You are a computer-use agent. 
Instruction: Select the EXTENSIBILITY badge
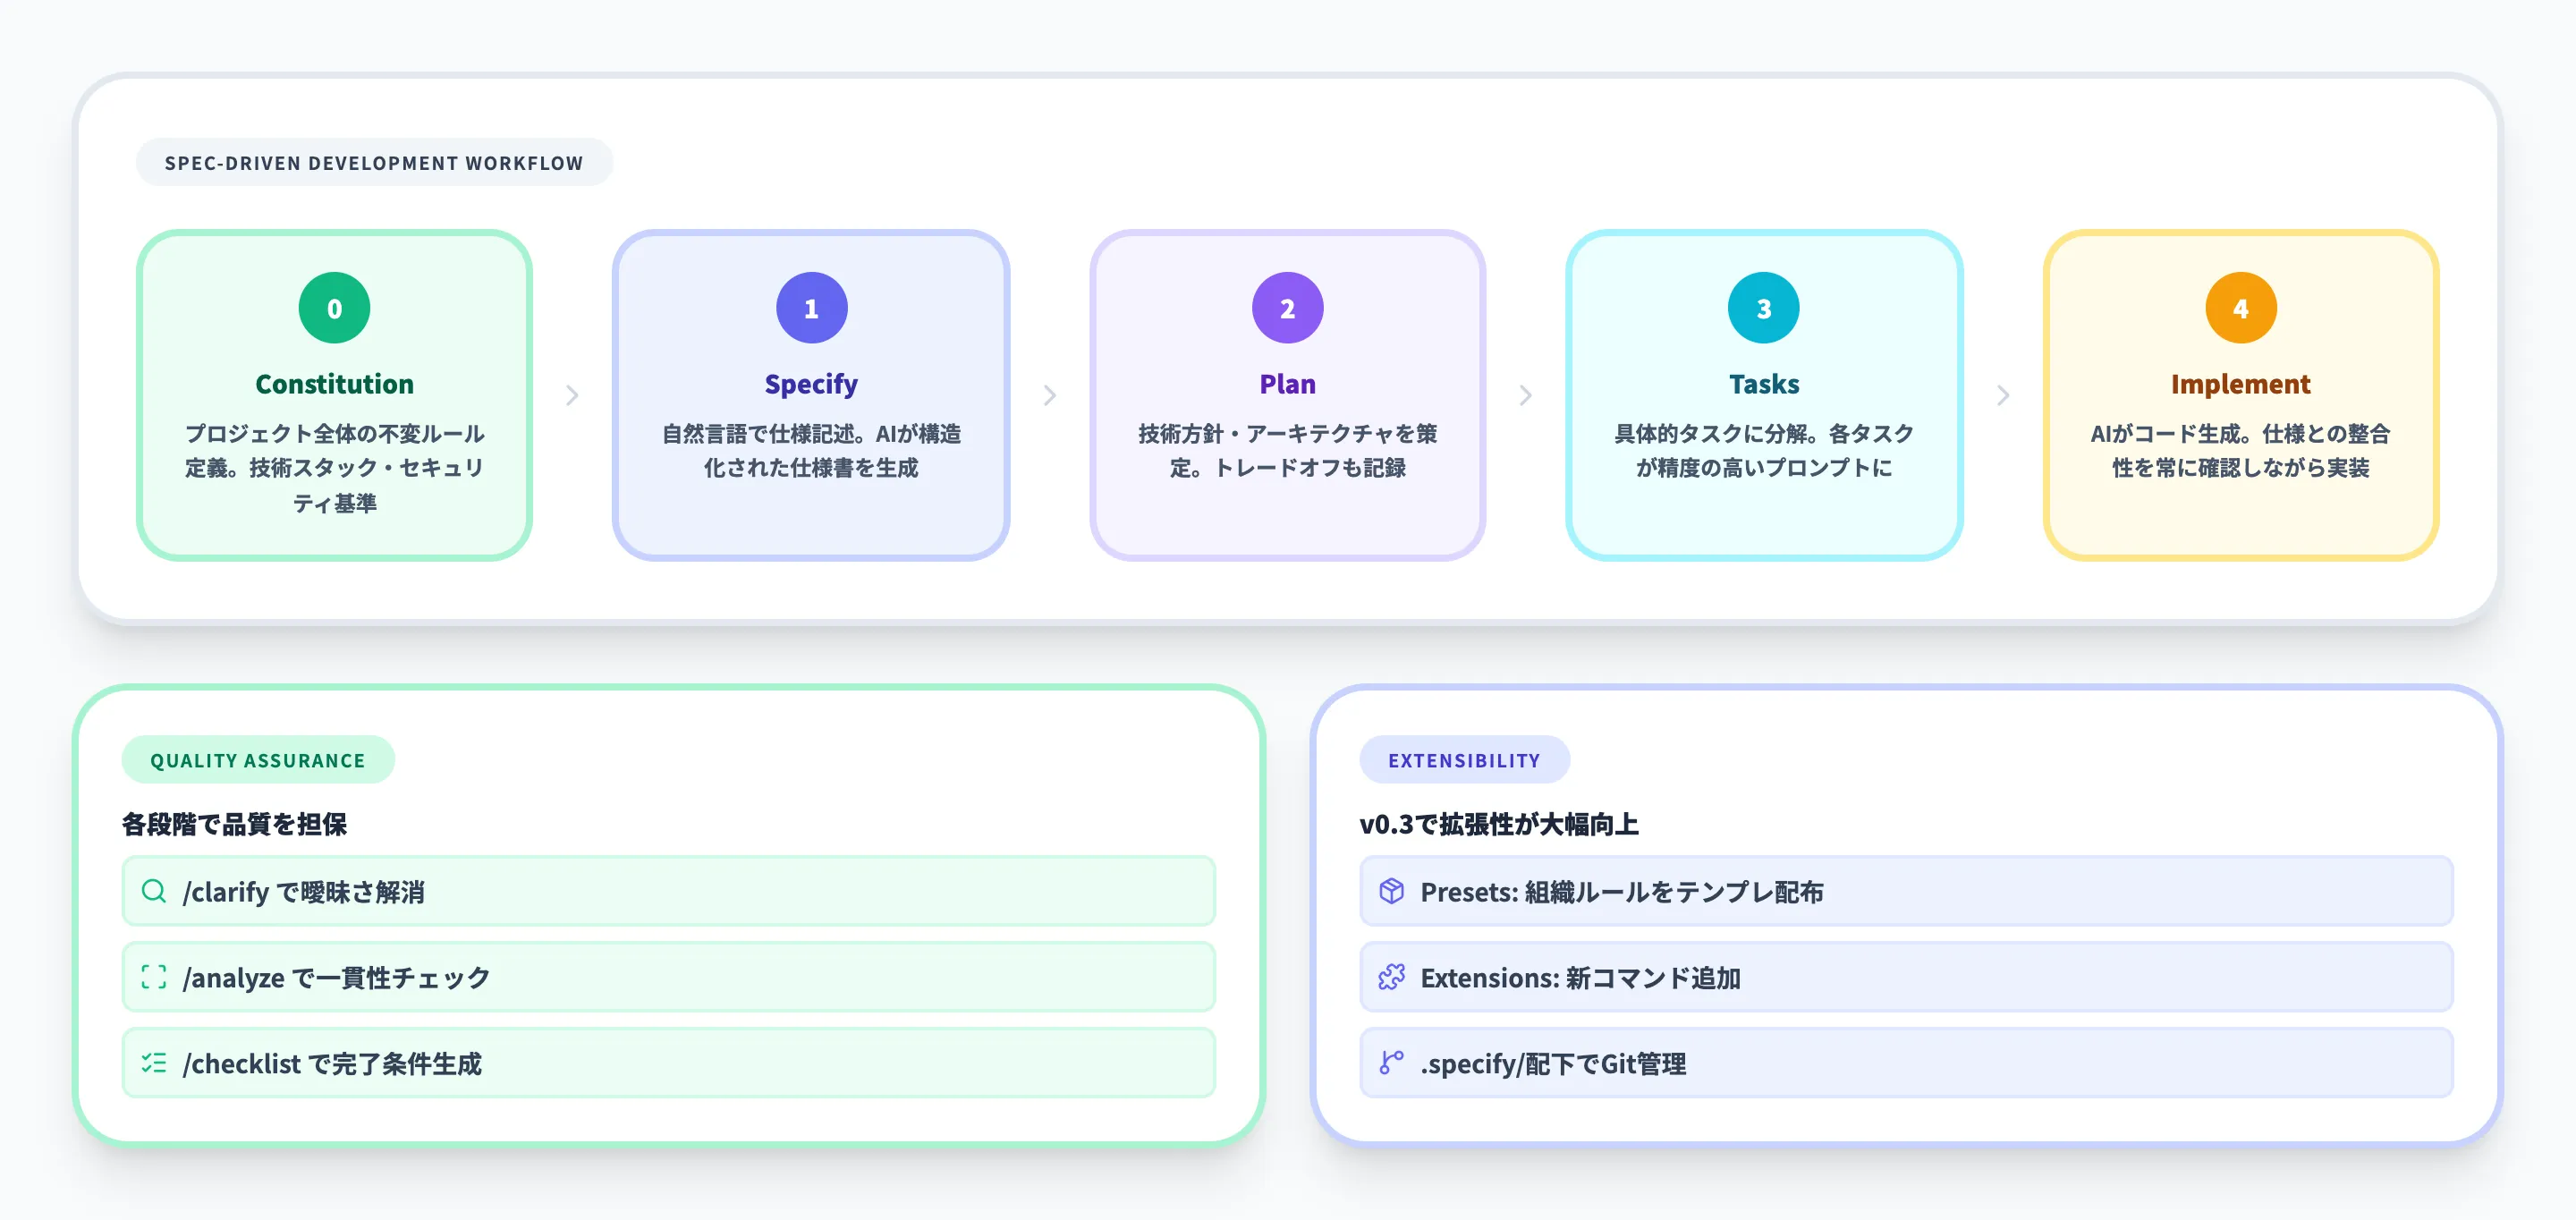[1464, 760]
